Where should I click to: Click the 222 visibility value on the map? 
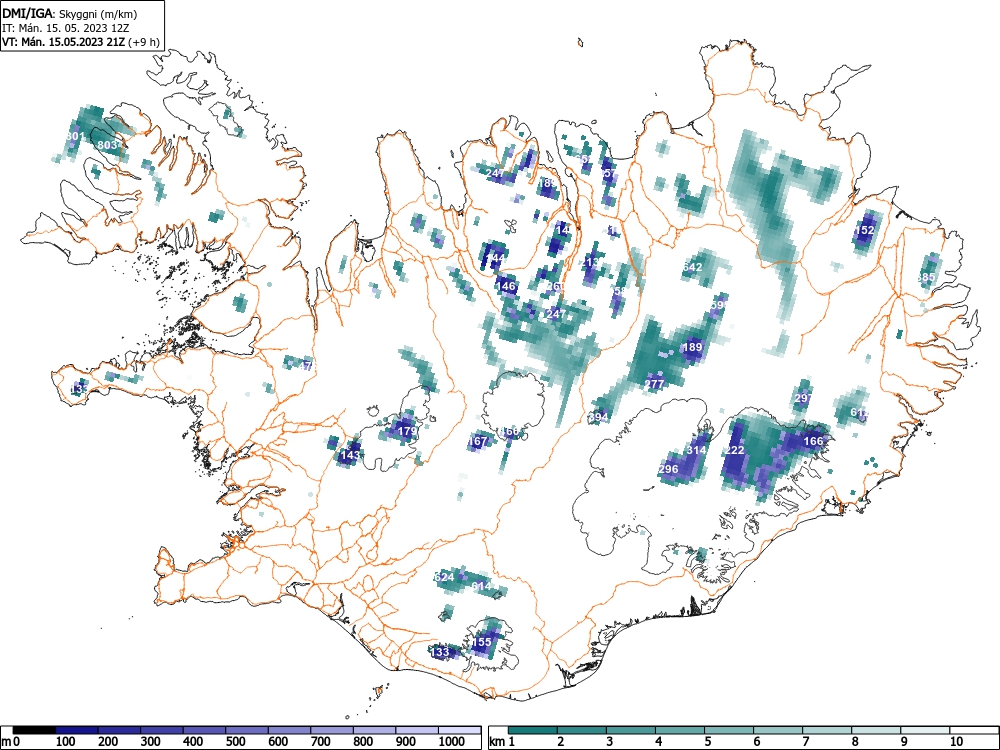735,450
